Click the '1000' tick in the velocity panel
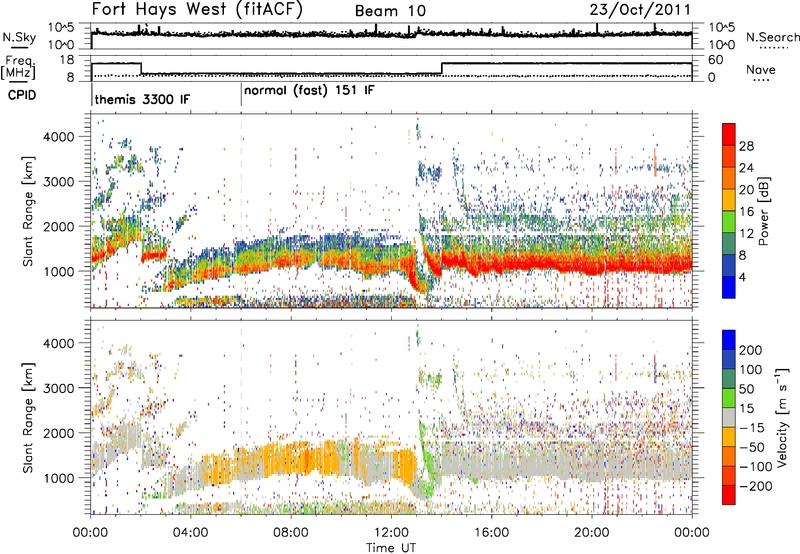The width and height of the screenshot is (800, 554). tap(58, 478)
